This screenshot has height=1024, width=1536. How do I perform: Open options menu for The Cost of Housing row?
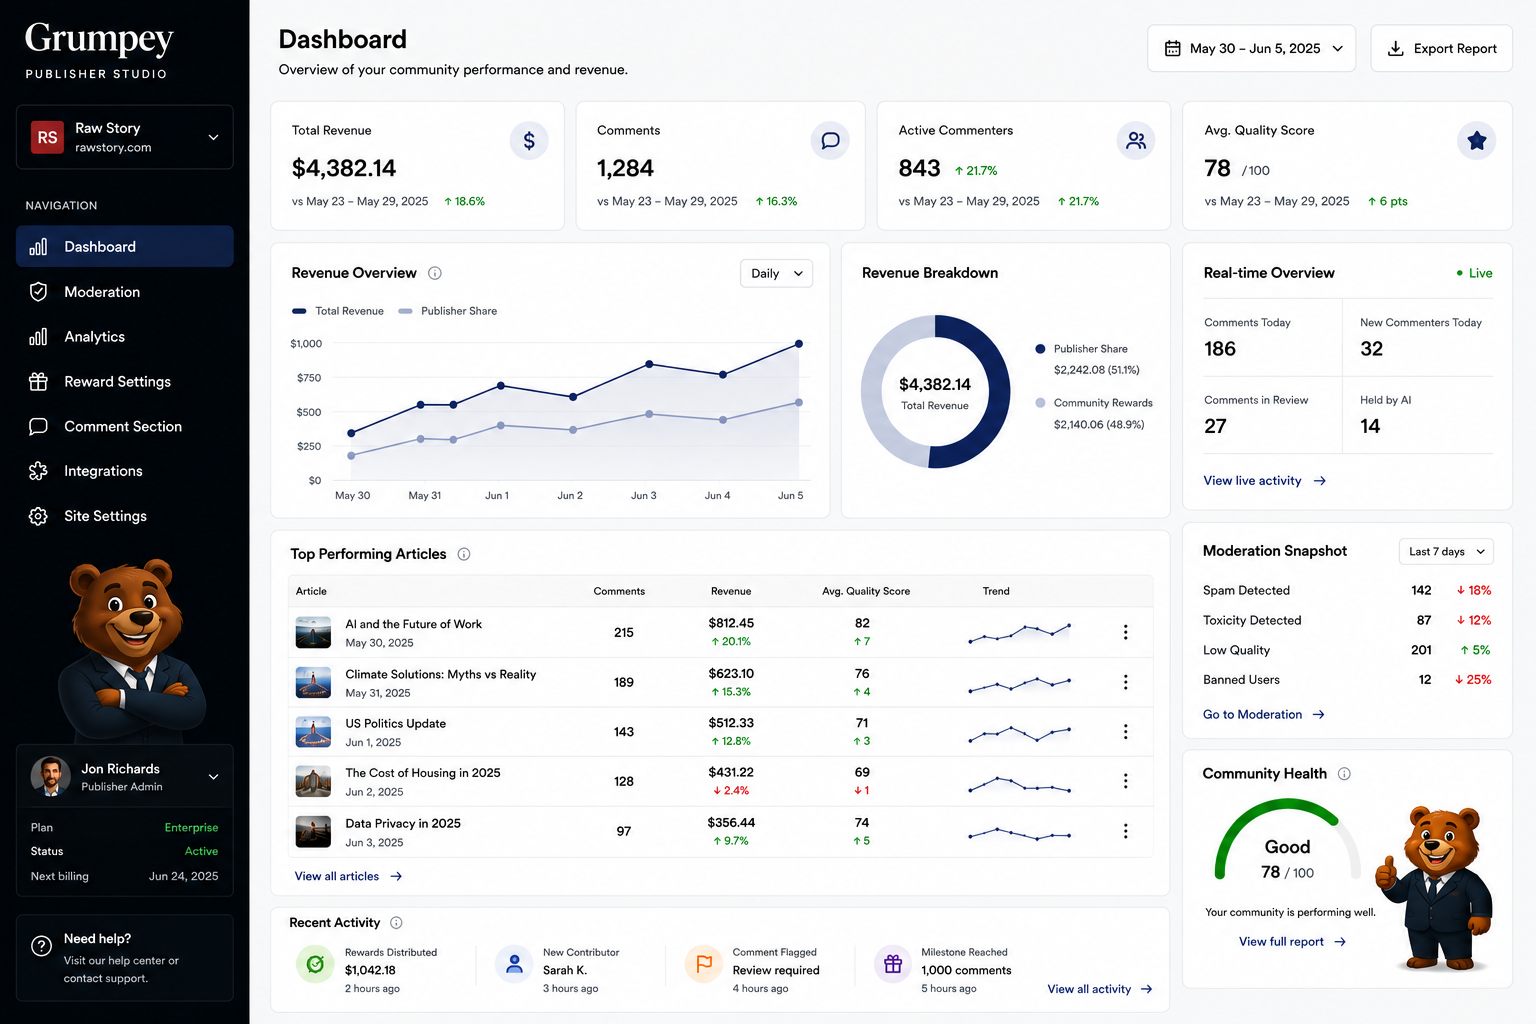pos(1125,781)
